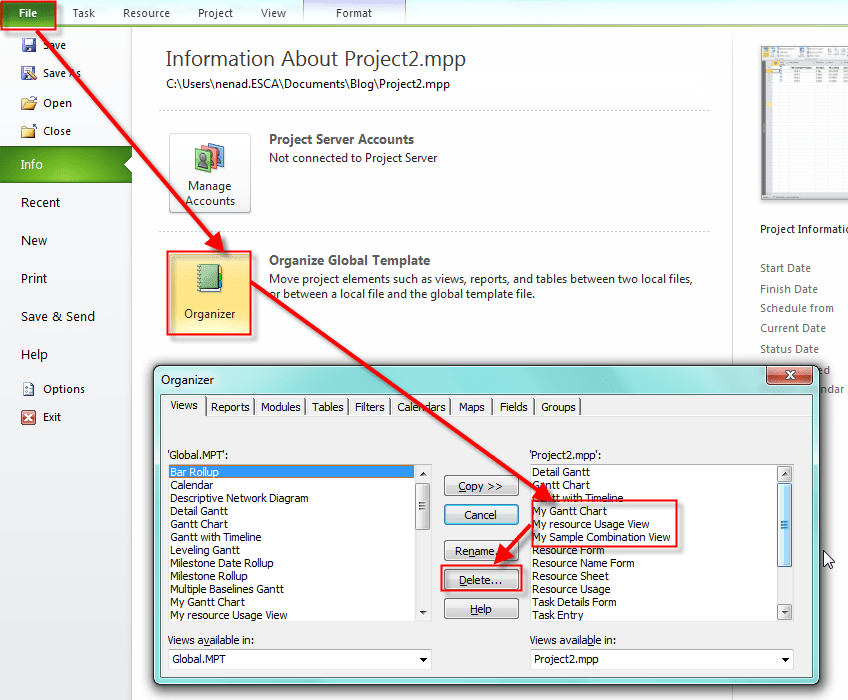The image size is (848, 700).
Task: Open the Format ribbon tab
Action: pyautogui.click(x=353, y=13)
